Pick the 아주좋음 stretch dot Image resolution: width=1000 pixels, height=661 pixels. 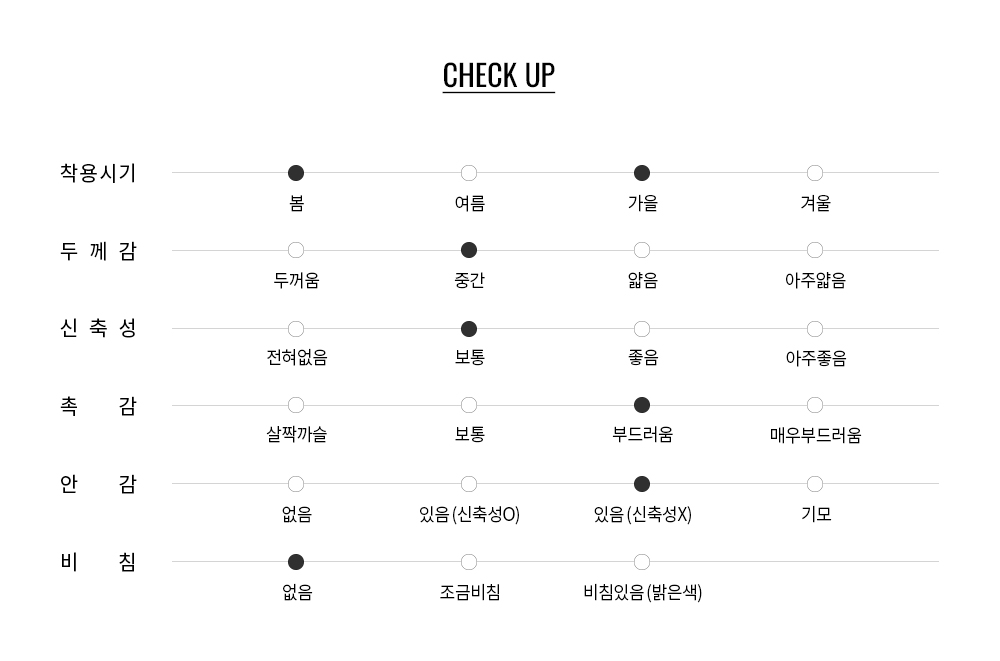(x=815, y=329)
